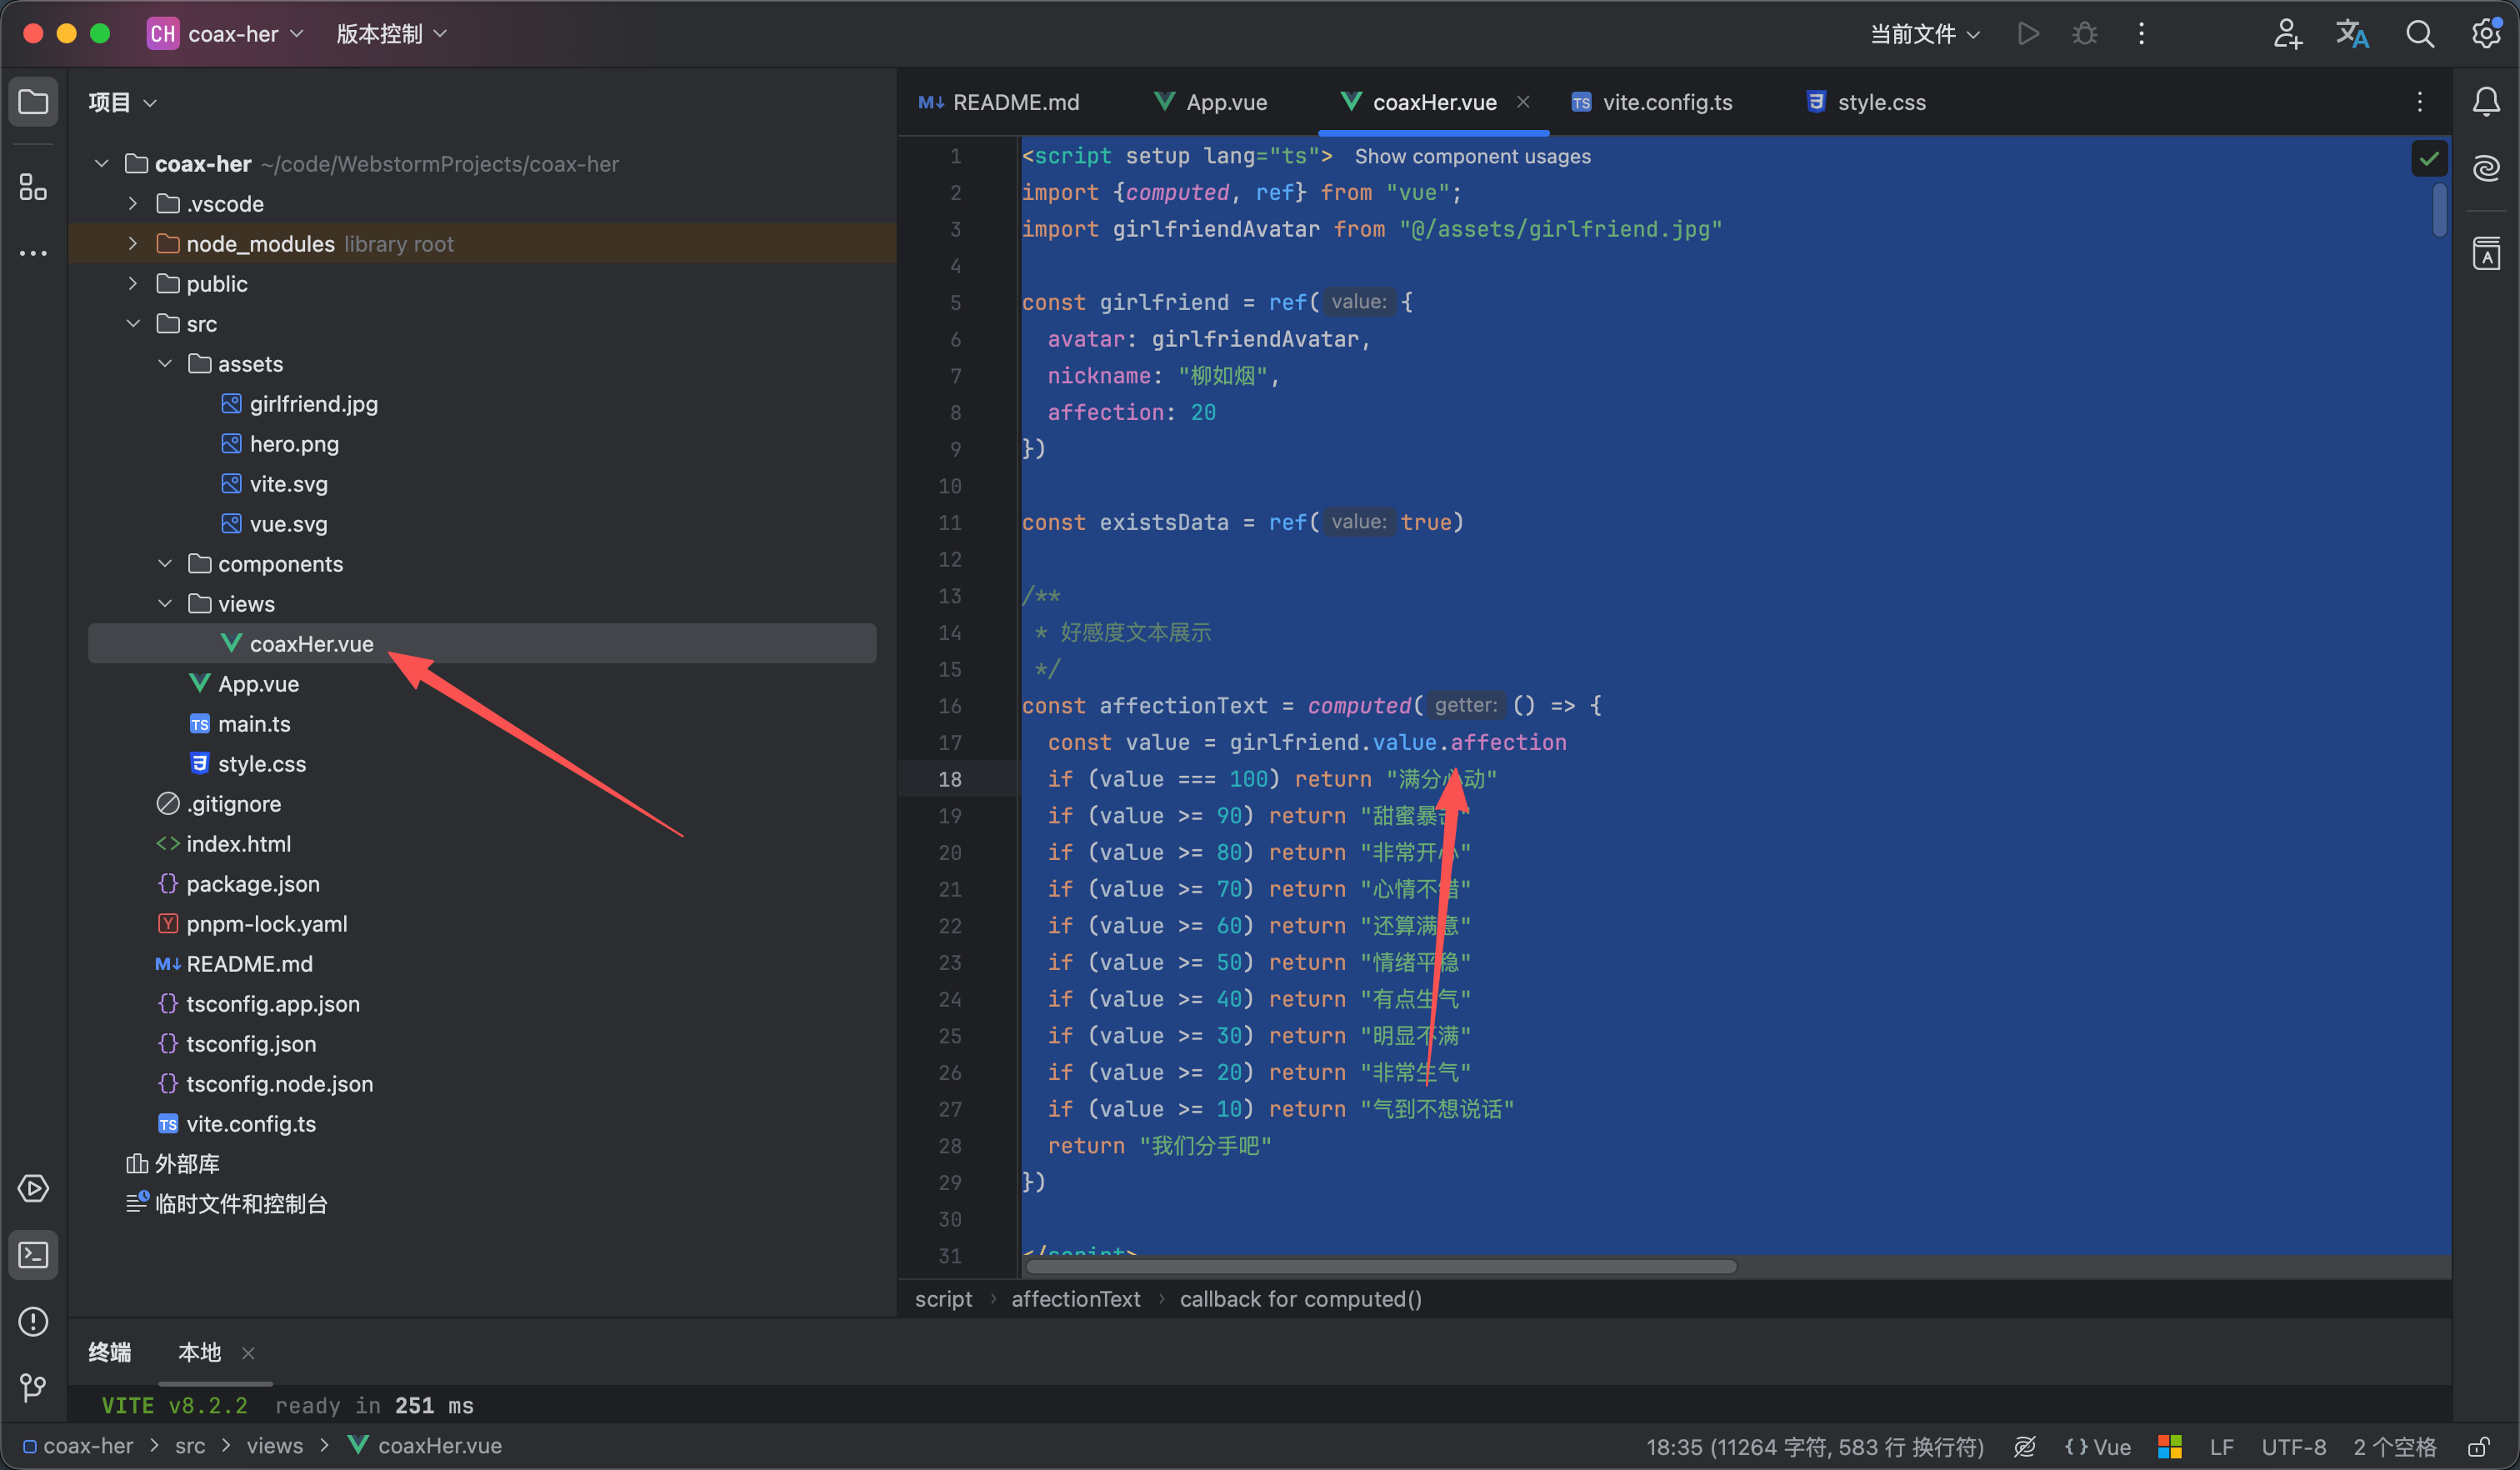Change the UTF-8 file encoding
The image size is (2520, 1470).
pyautogui.click(x=2293, y=1447)
